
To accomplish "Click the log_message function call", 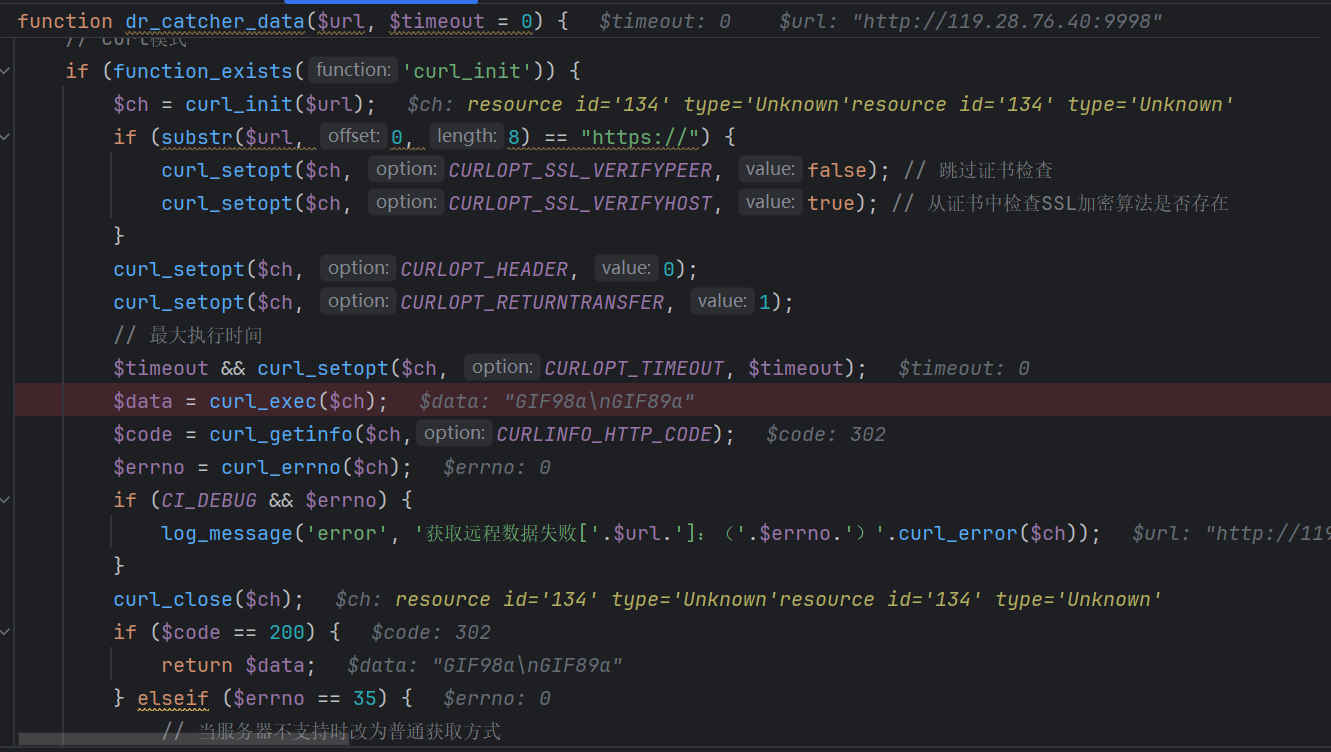I will [227, 533].
